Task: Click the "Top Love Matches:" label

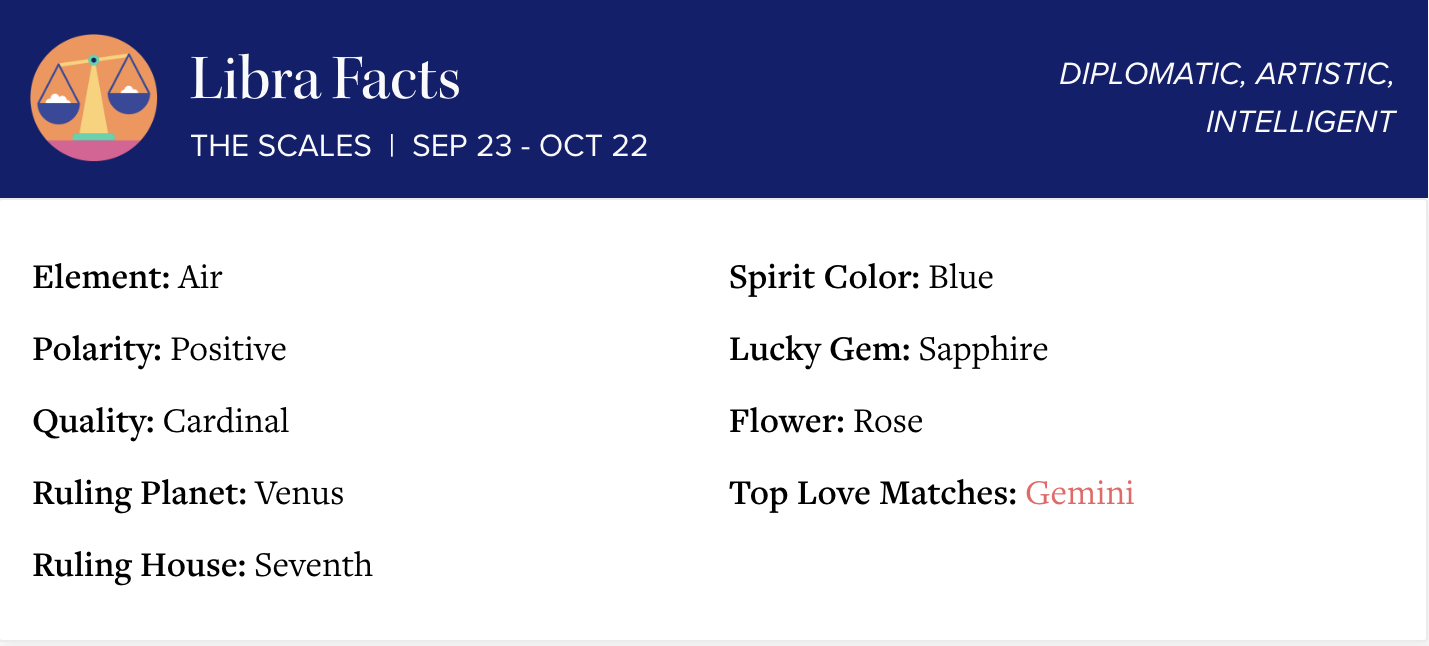Action: [873, 493]
